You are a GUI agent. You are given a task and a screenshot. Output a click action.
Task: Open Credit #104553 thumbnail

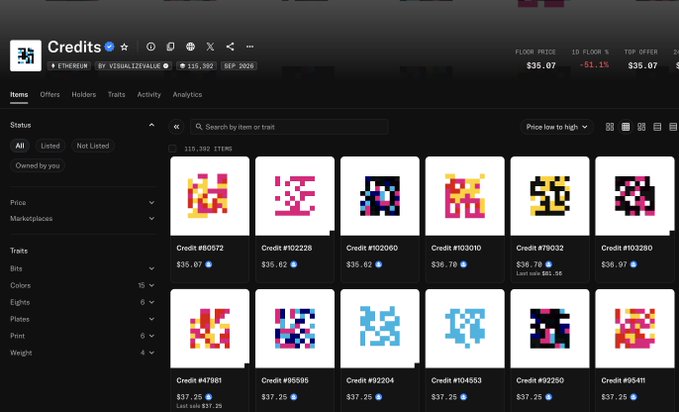[x=465, y=329]
